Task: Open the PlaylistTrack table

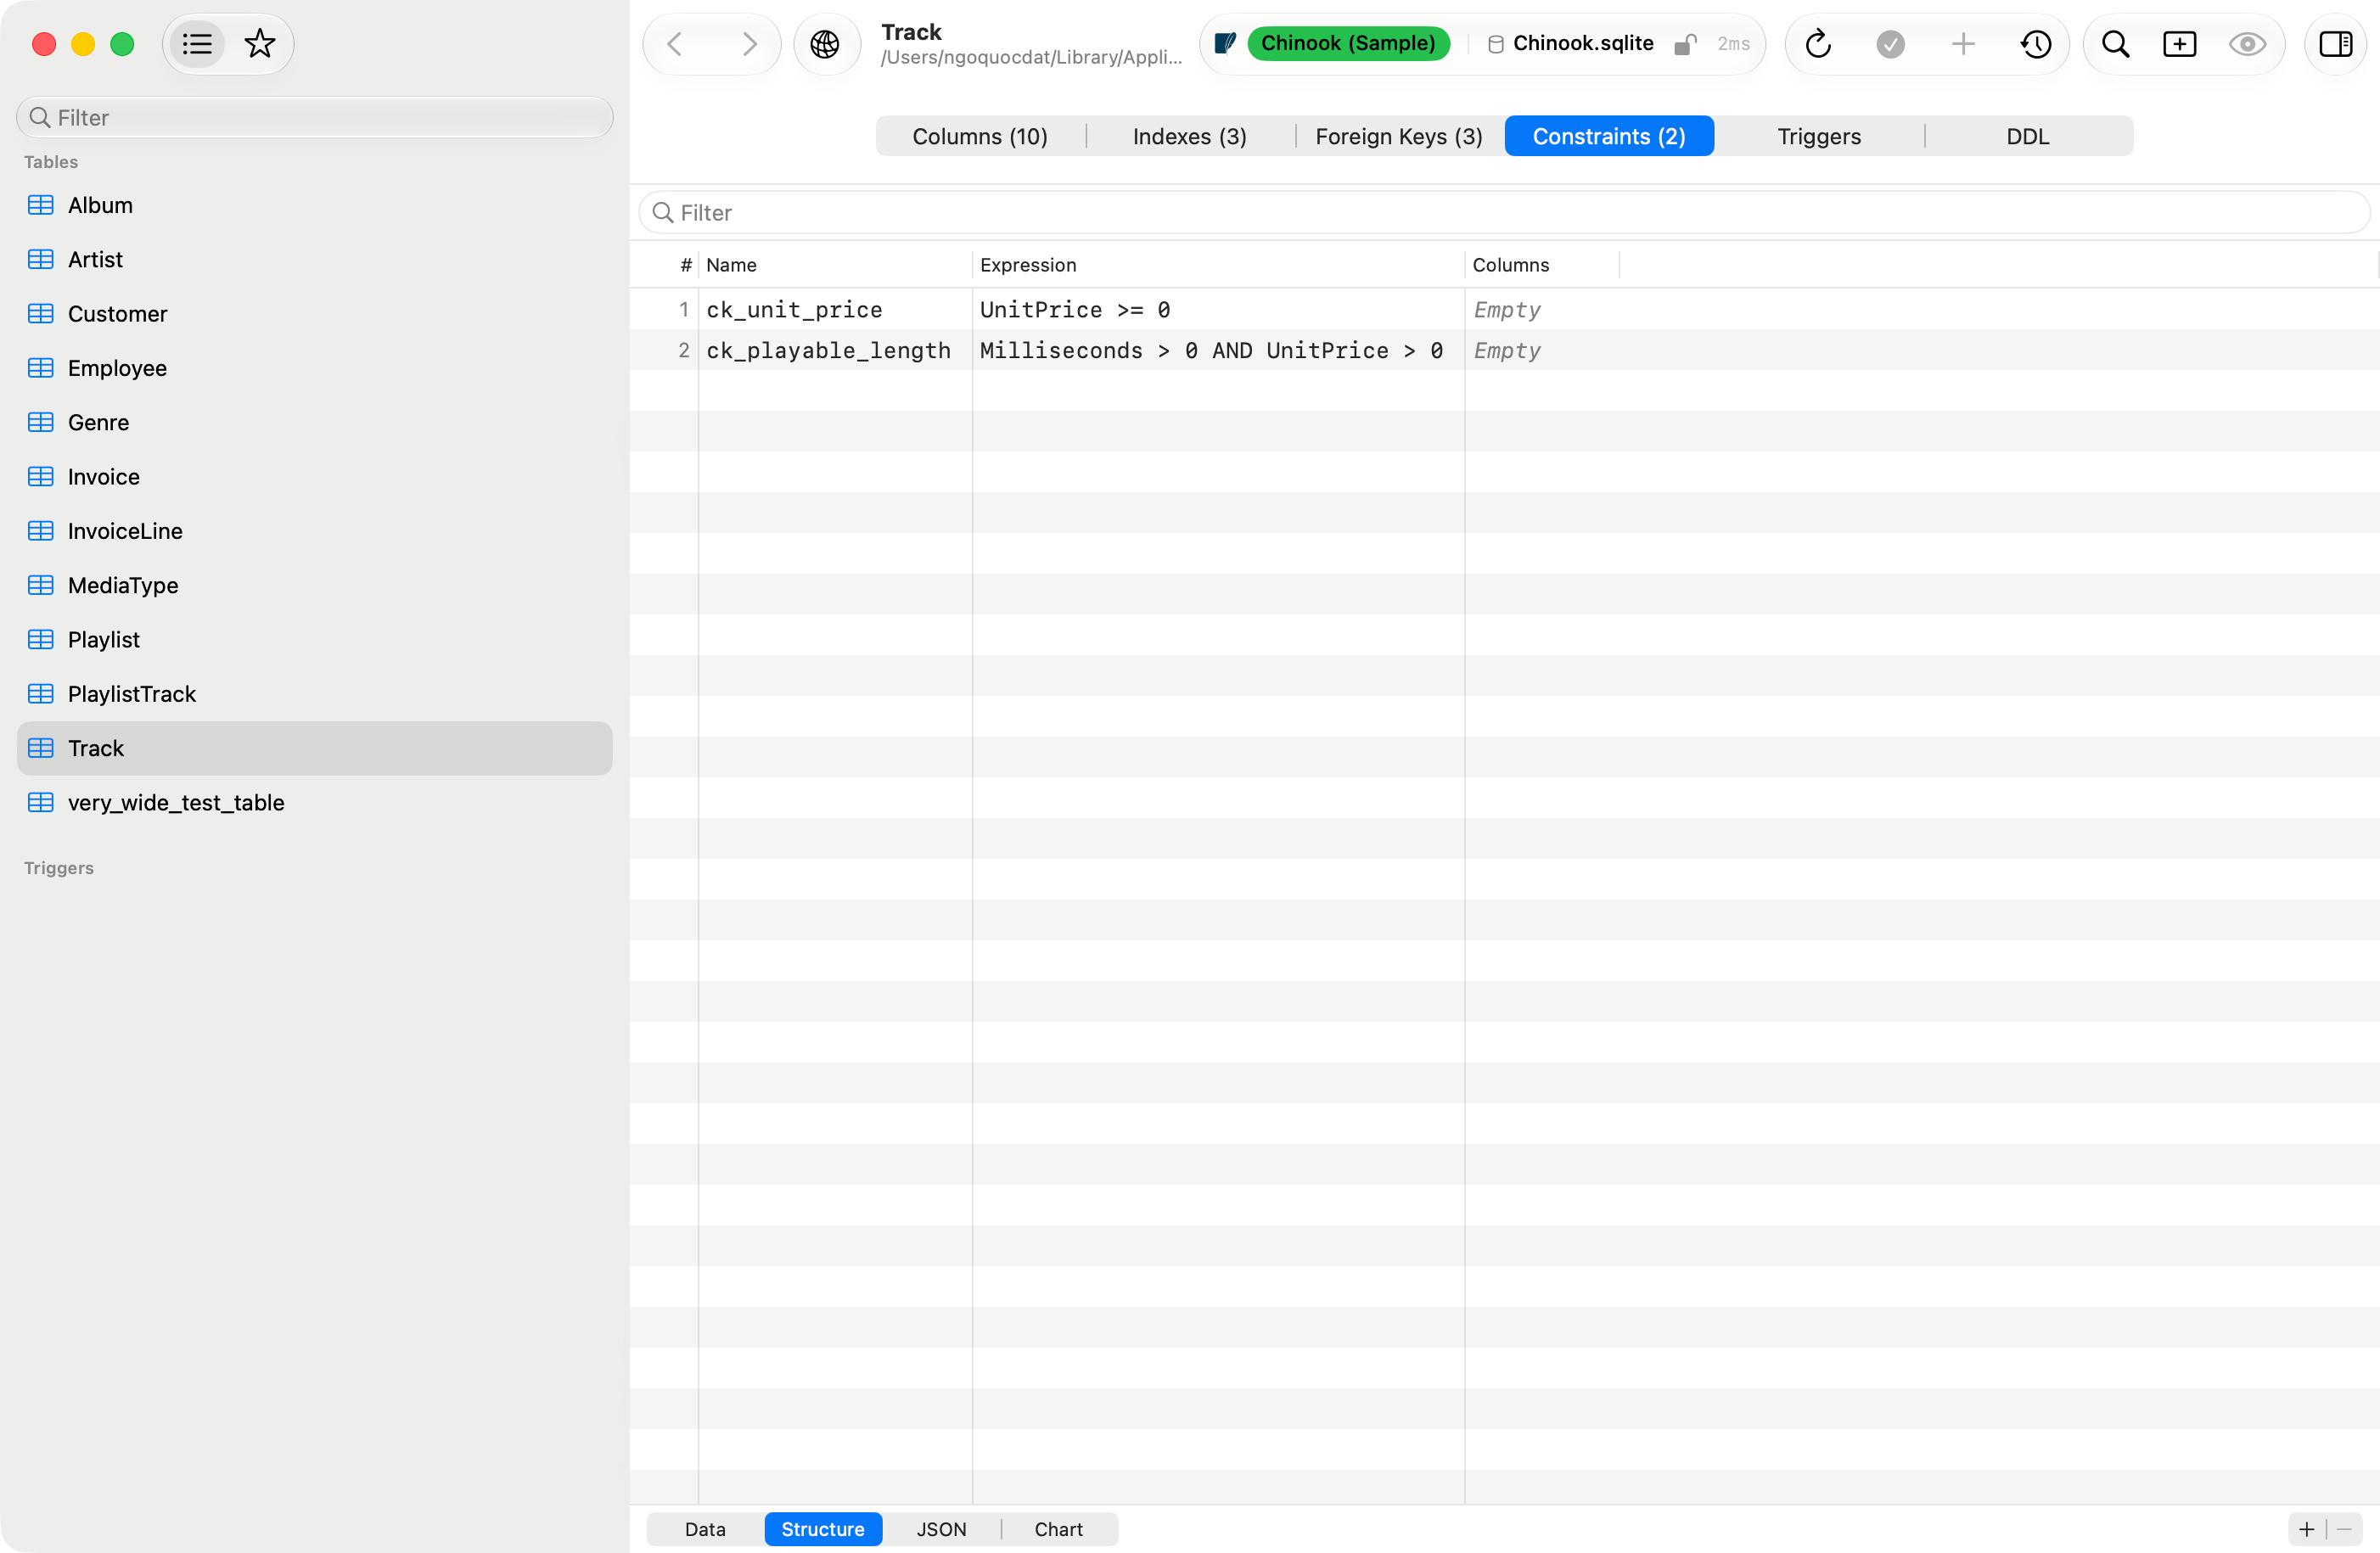Action: point(315,694)
